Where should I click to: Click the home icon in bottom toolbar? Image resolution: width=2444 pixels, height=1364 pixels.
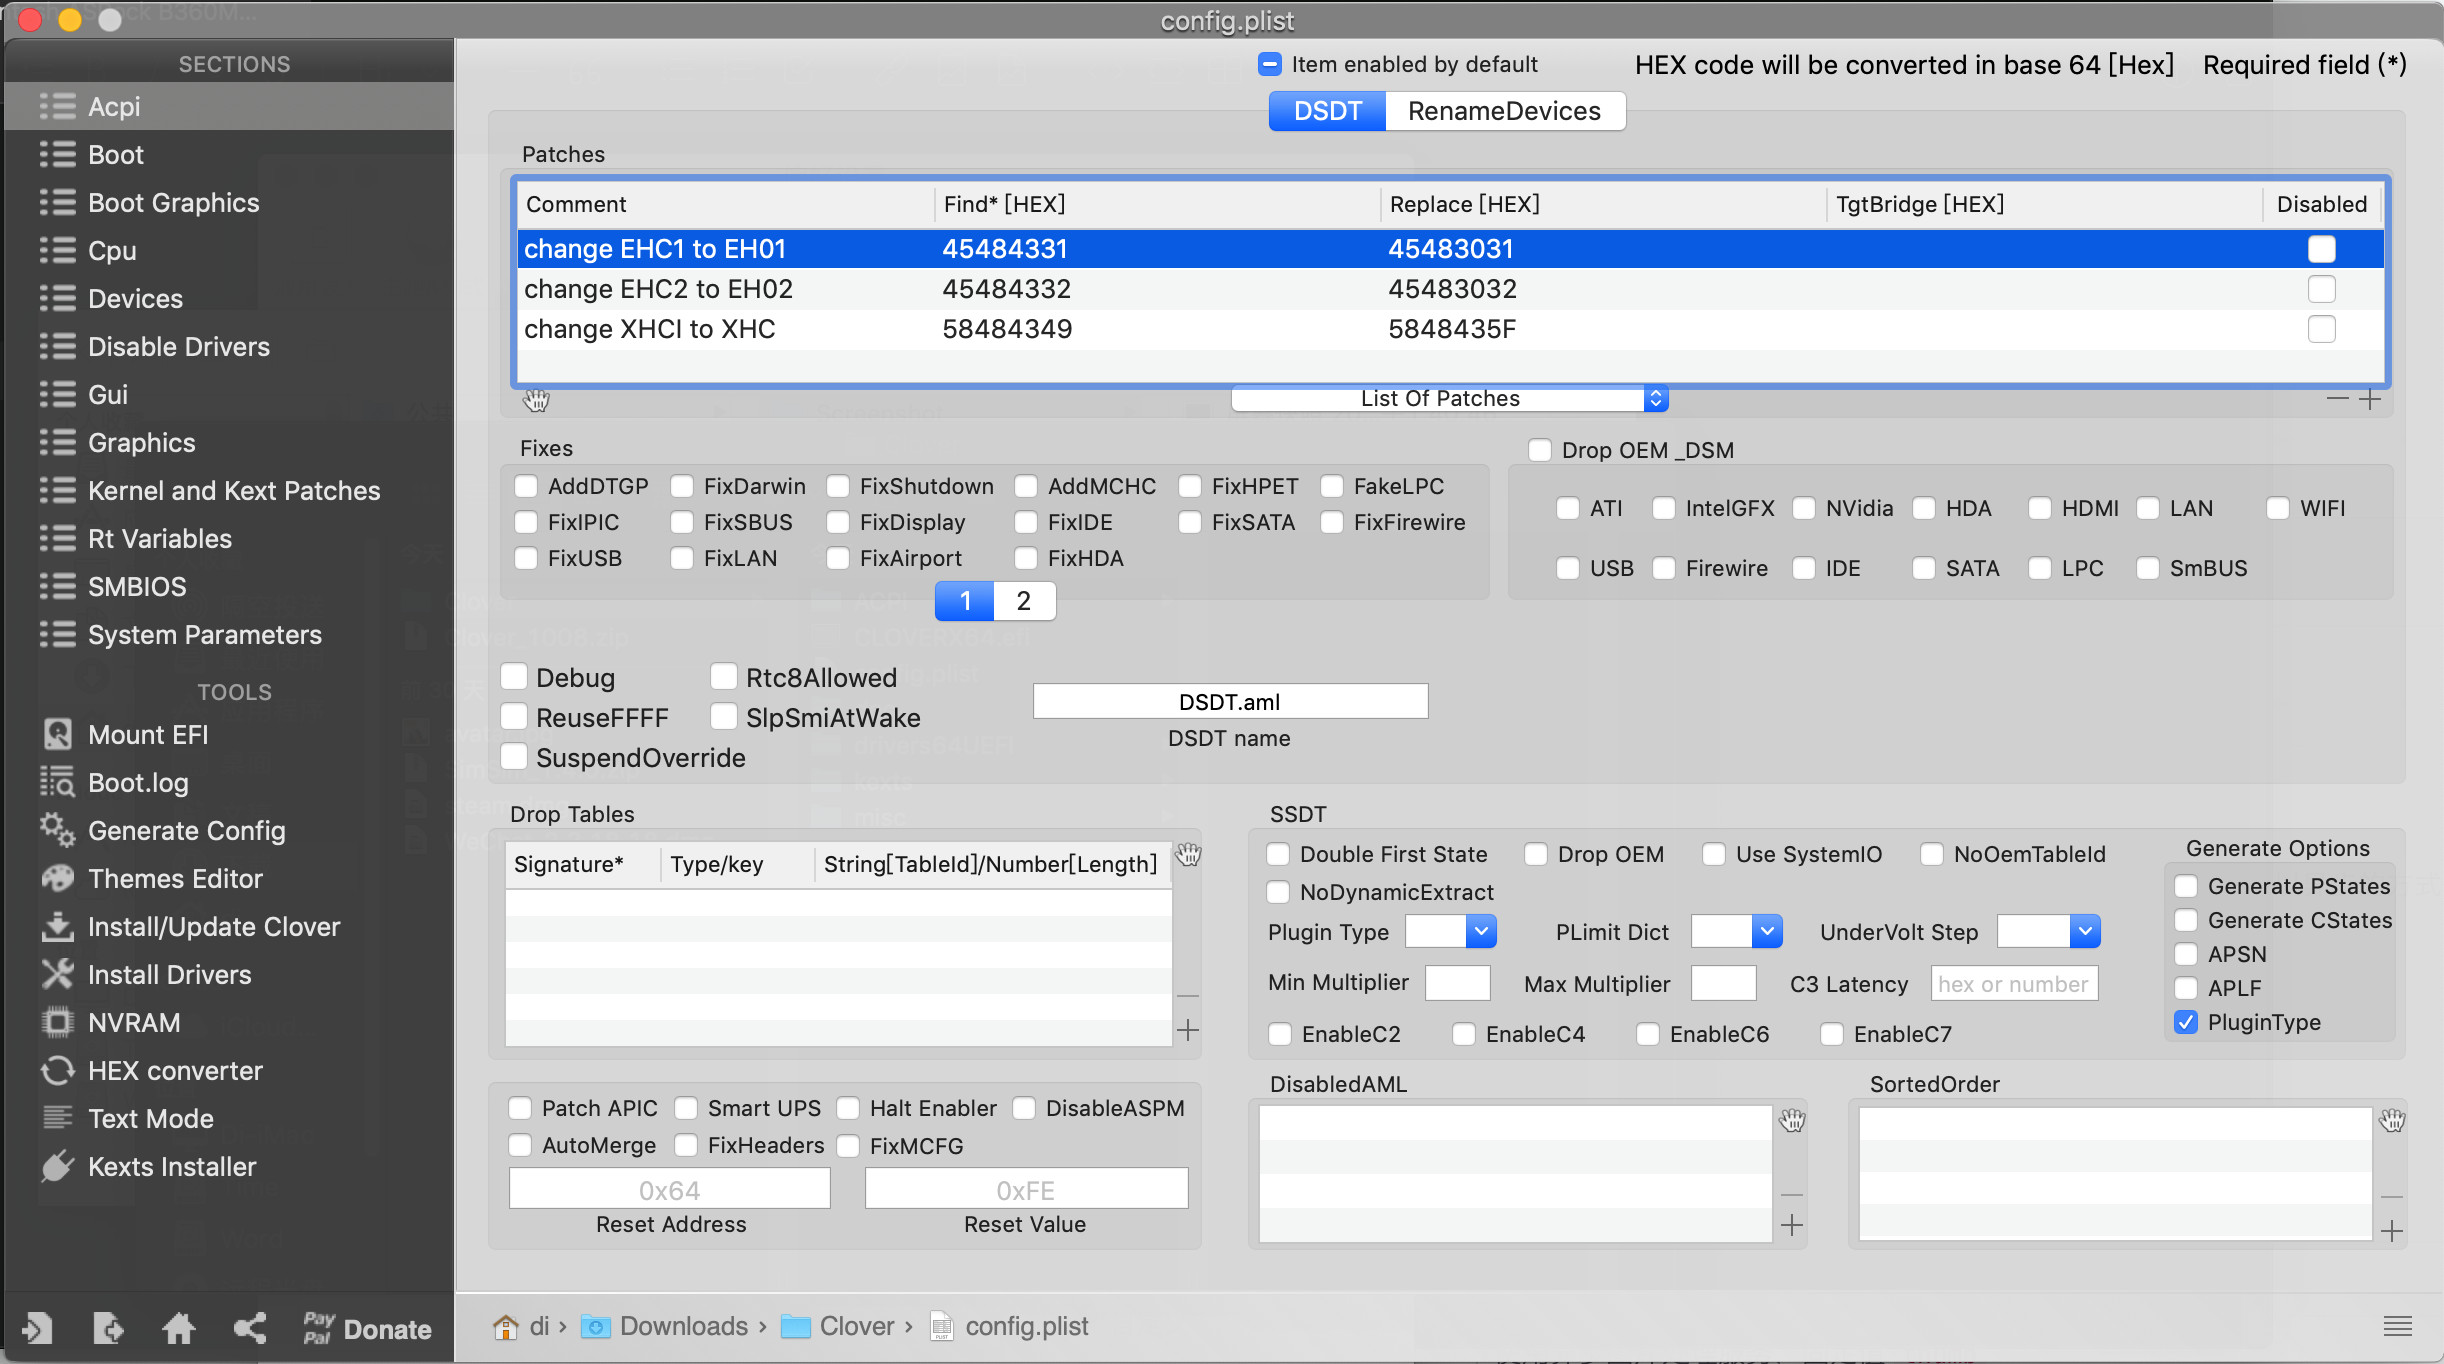pos(178,1328)
